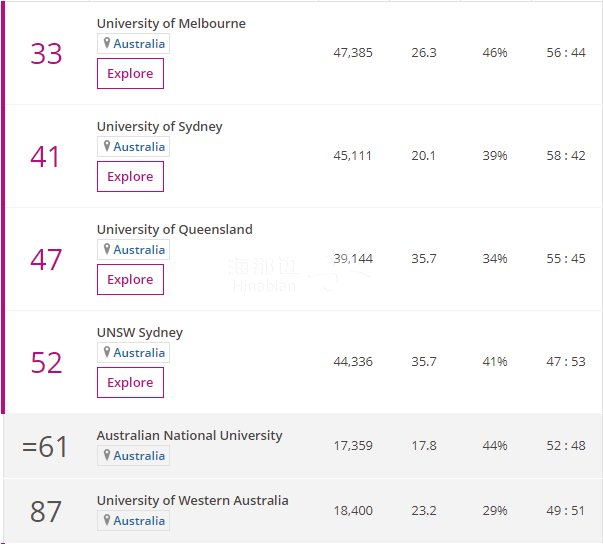The height and width of the screenshot is (544, 603).
Task: Select the Australia link under UNSW Sydney
Action: pos(139,353)
